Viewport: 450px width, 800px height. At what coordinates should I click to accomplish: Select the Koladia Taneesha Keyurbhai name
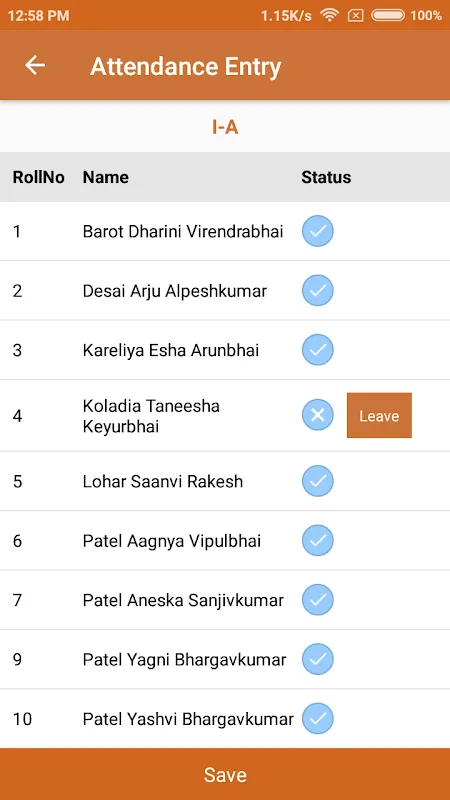(151, 416)
